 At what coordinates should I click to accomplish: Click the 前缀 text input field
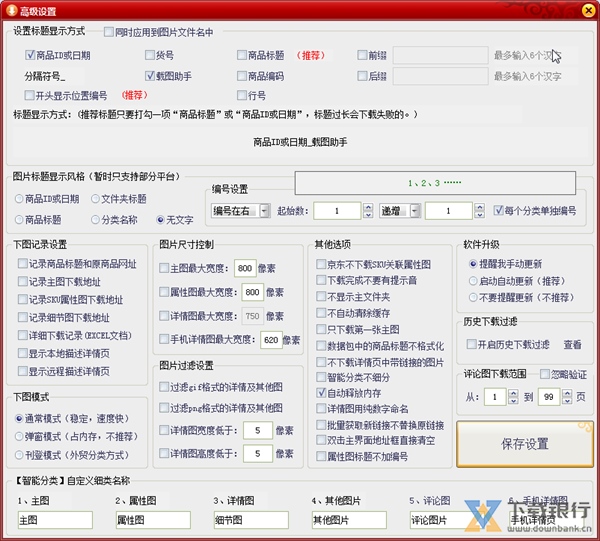click(x=440, y=55)
